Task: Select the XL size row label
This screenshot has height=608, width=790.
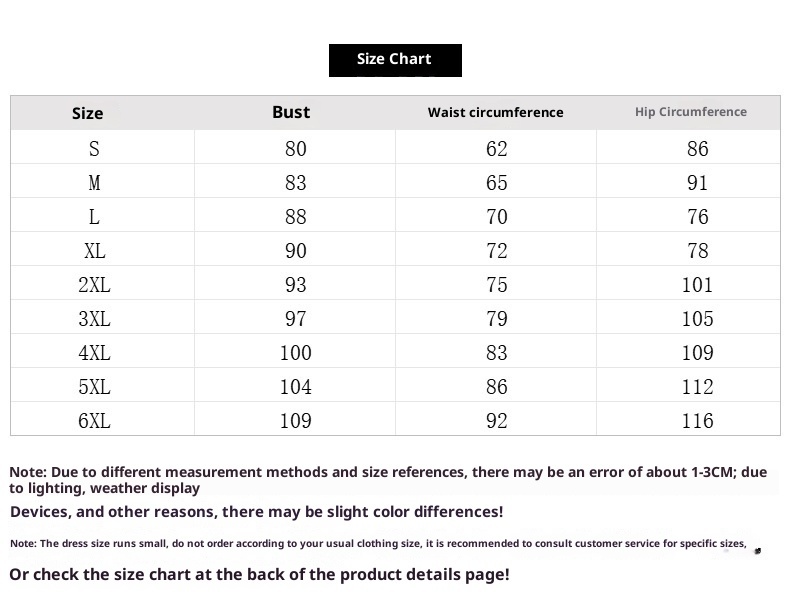Action: 94,251
